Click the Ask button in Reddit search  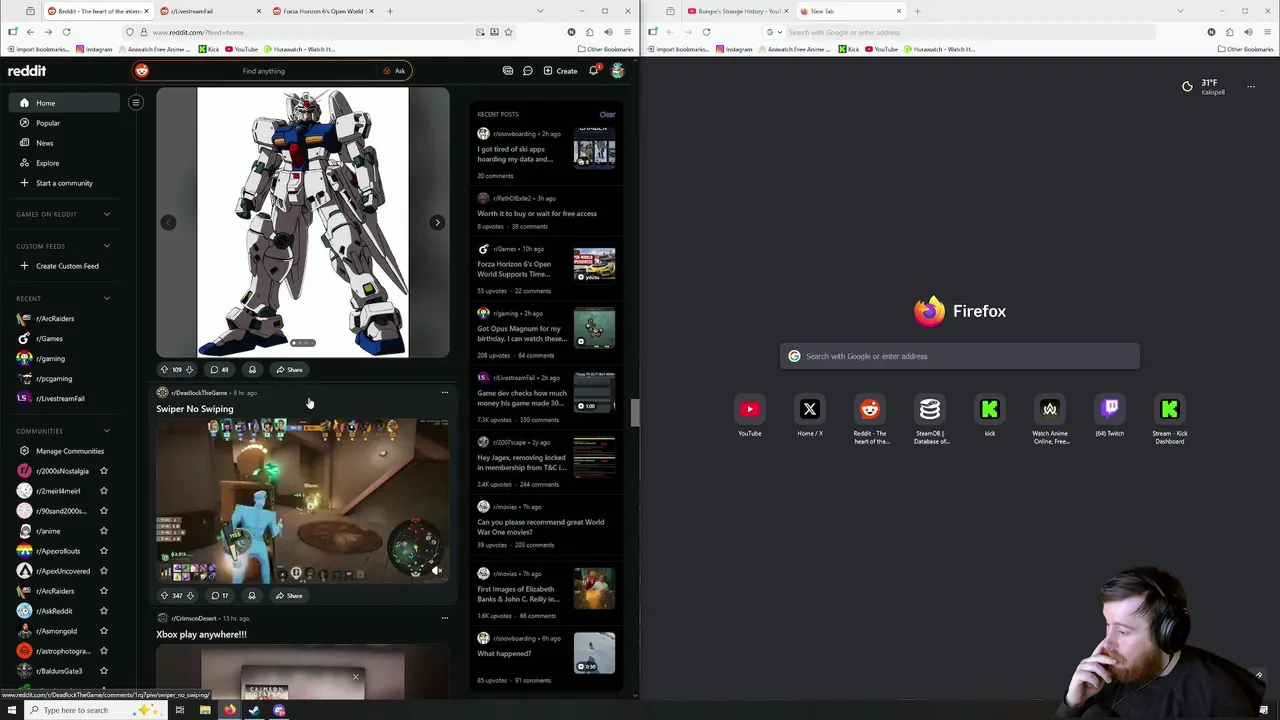(x=394, y=71)
